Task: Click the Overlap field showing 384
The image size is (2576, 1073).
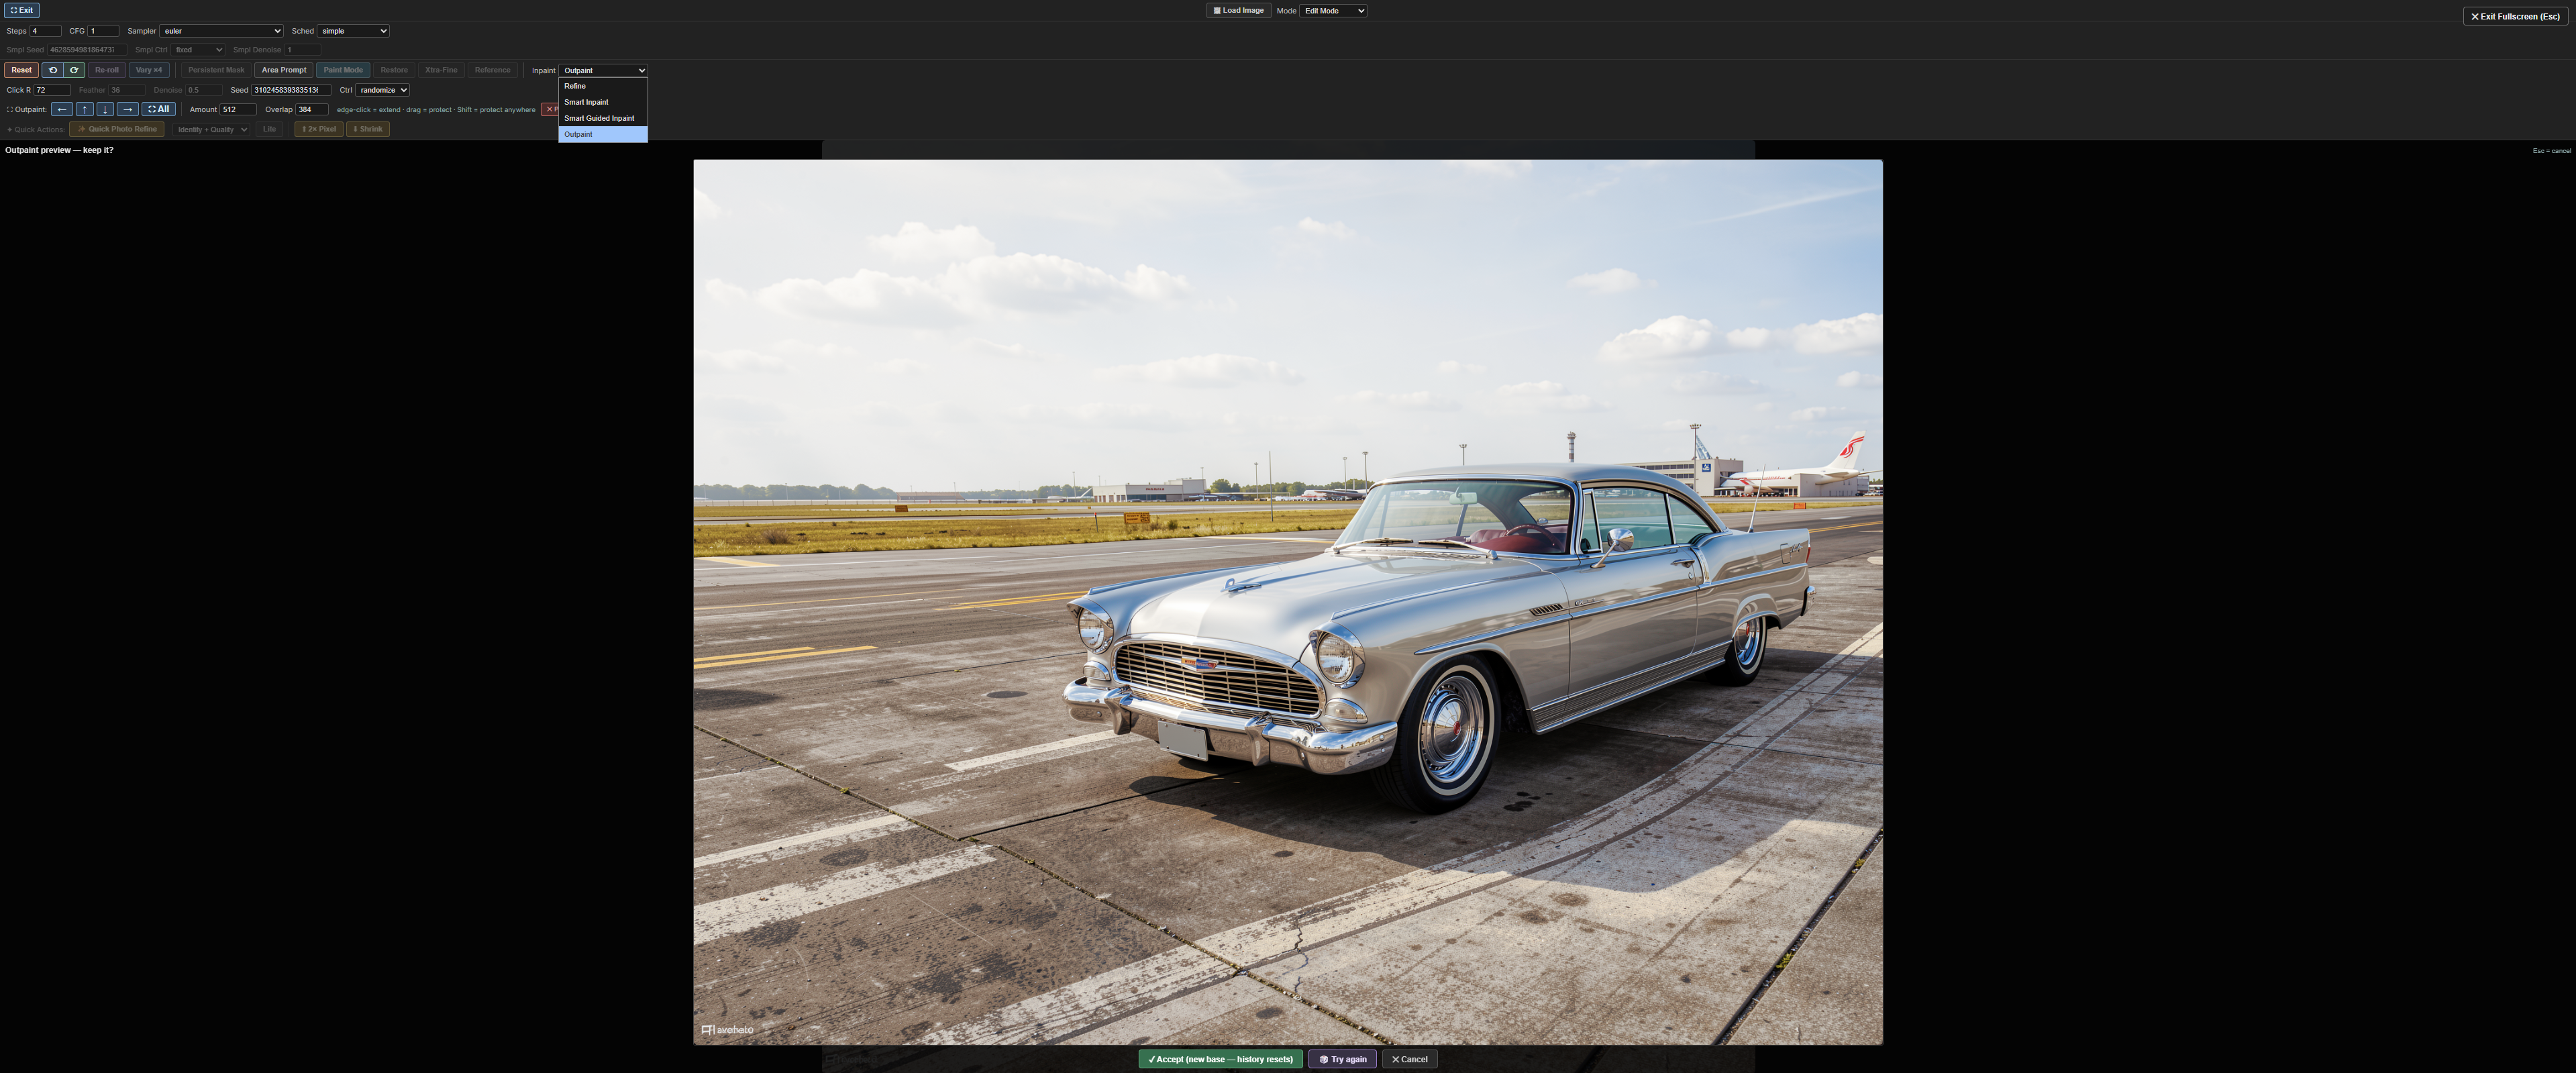Action: tap(312, 110)
